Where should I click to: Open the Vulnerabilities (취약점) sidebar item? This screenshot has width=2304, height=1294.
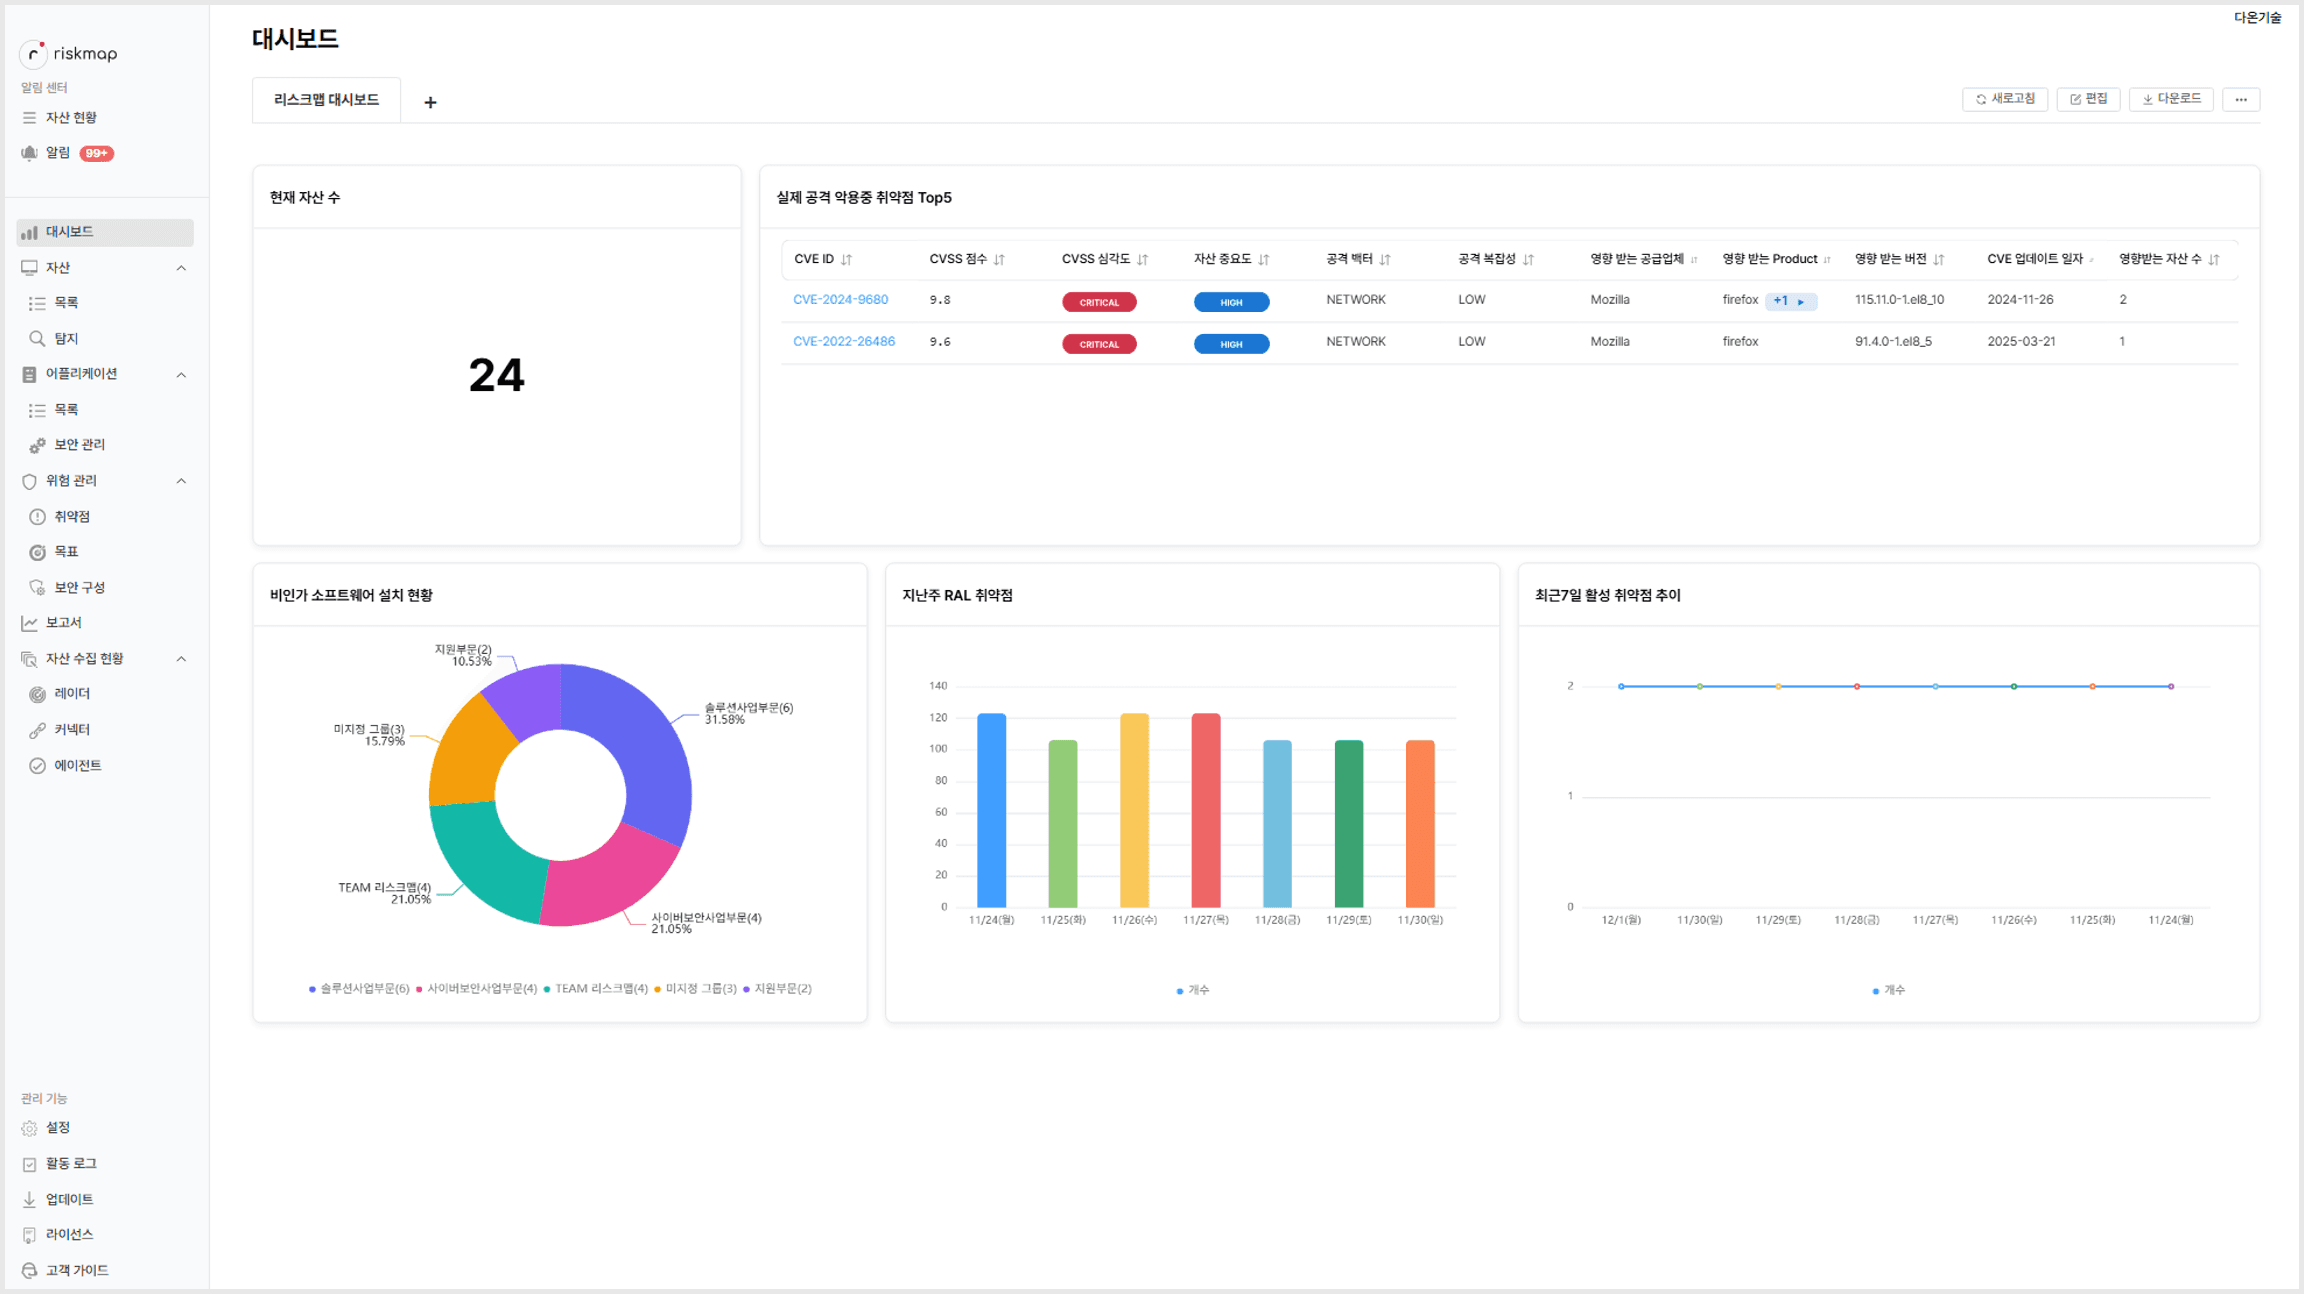[70, 517]
